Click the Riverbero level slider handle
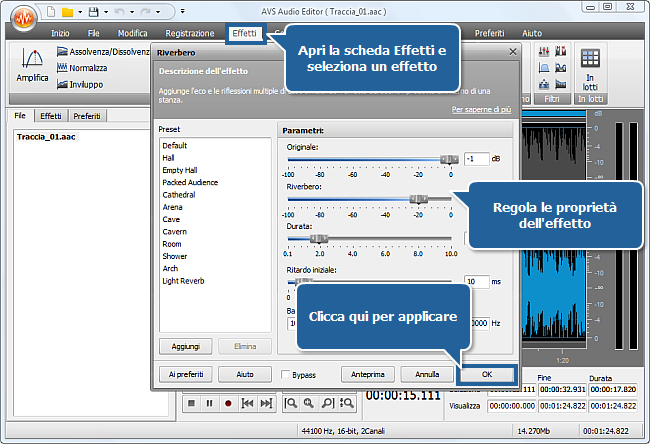Viewport: 650px width, 444px height. point(418,199)
